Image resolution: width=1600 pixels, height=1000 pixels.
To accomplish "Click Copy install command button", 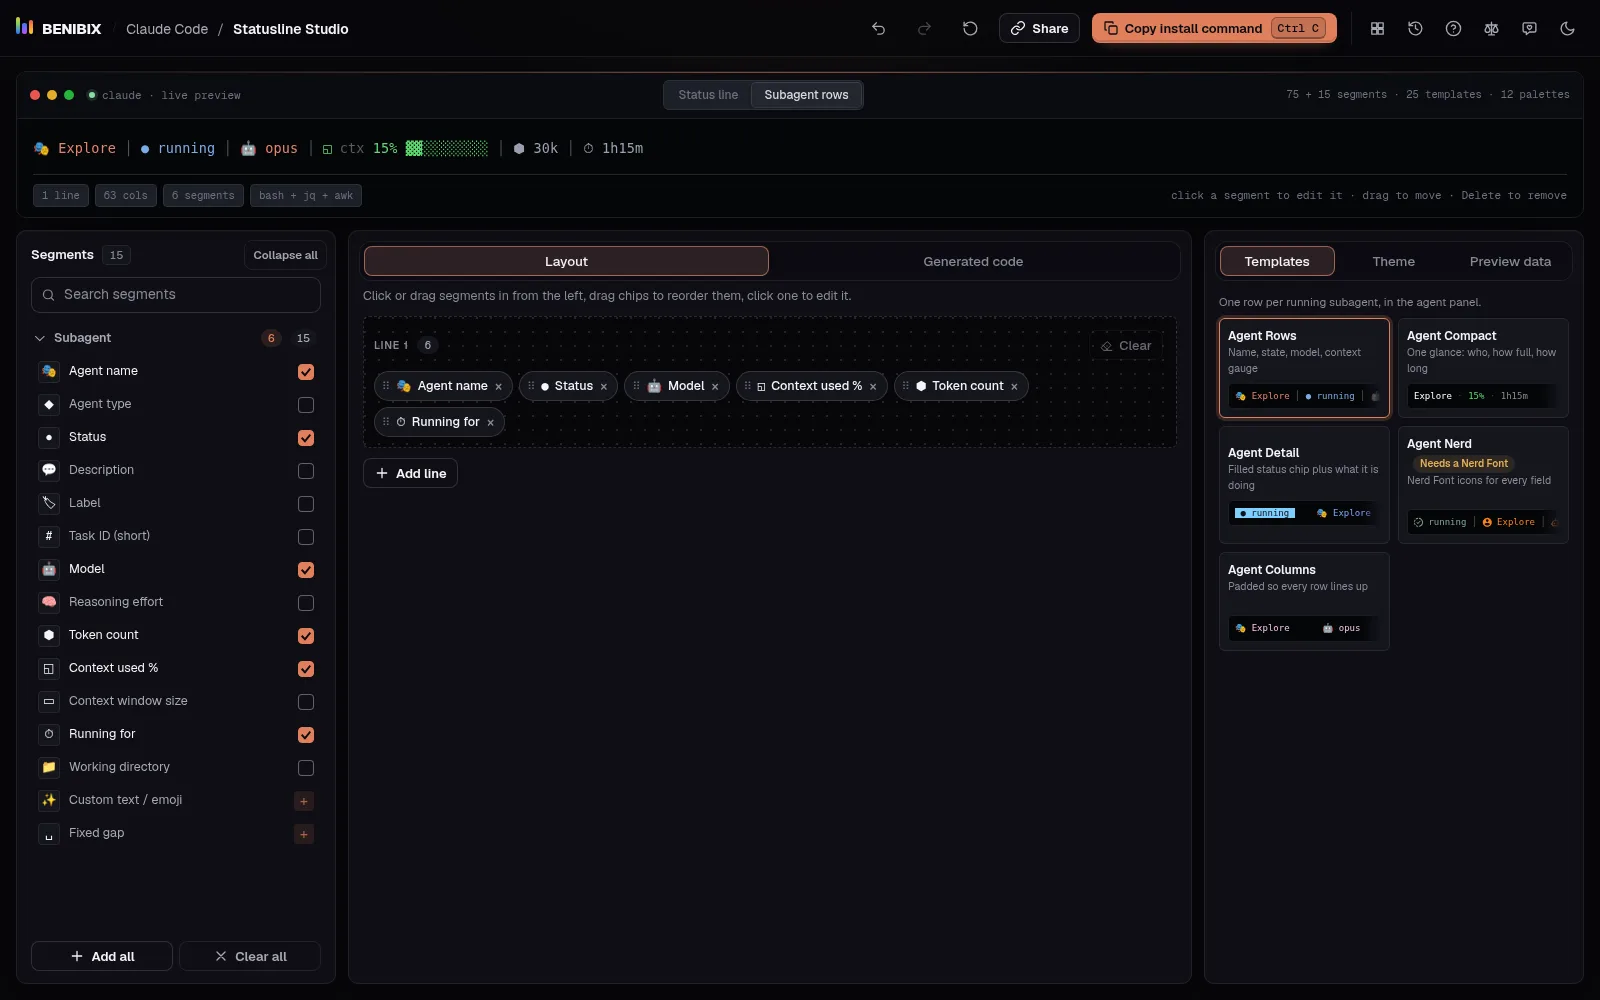I will [x=1215, y=28].
